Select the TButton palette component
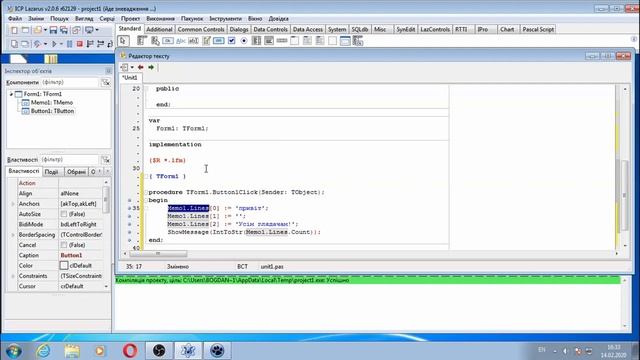640x360 pixels. click(167, 41)
